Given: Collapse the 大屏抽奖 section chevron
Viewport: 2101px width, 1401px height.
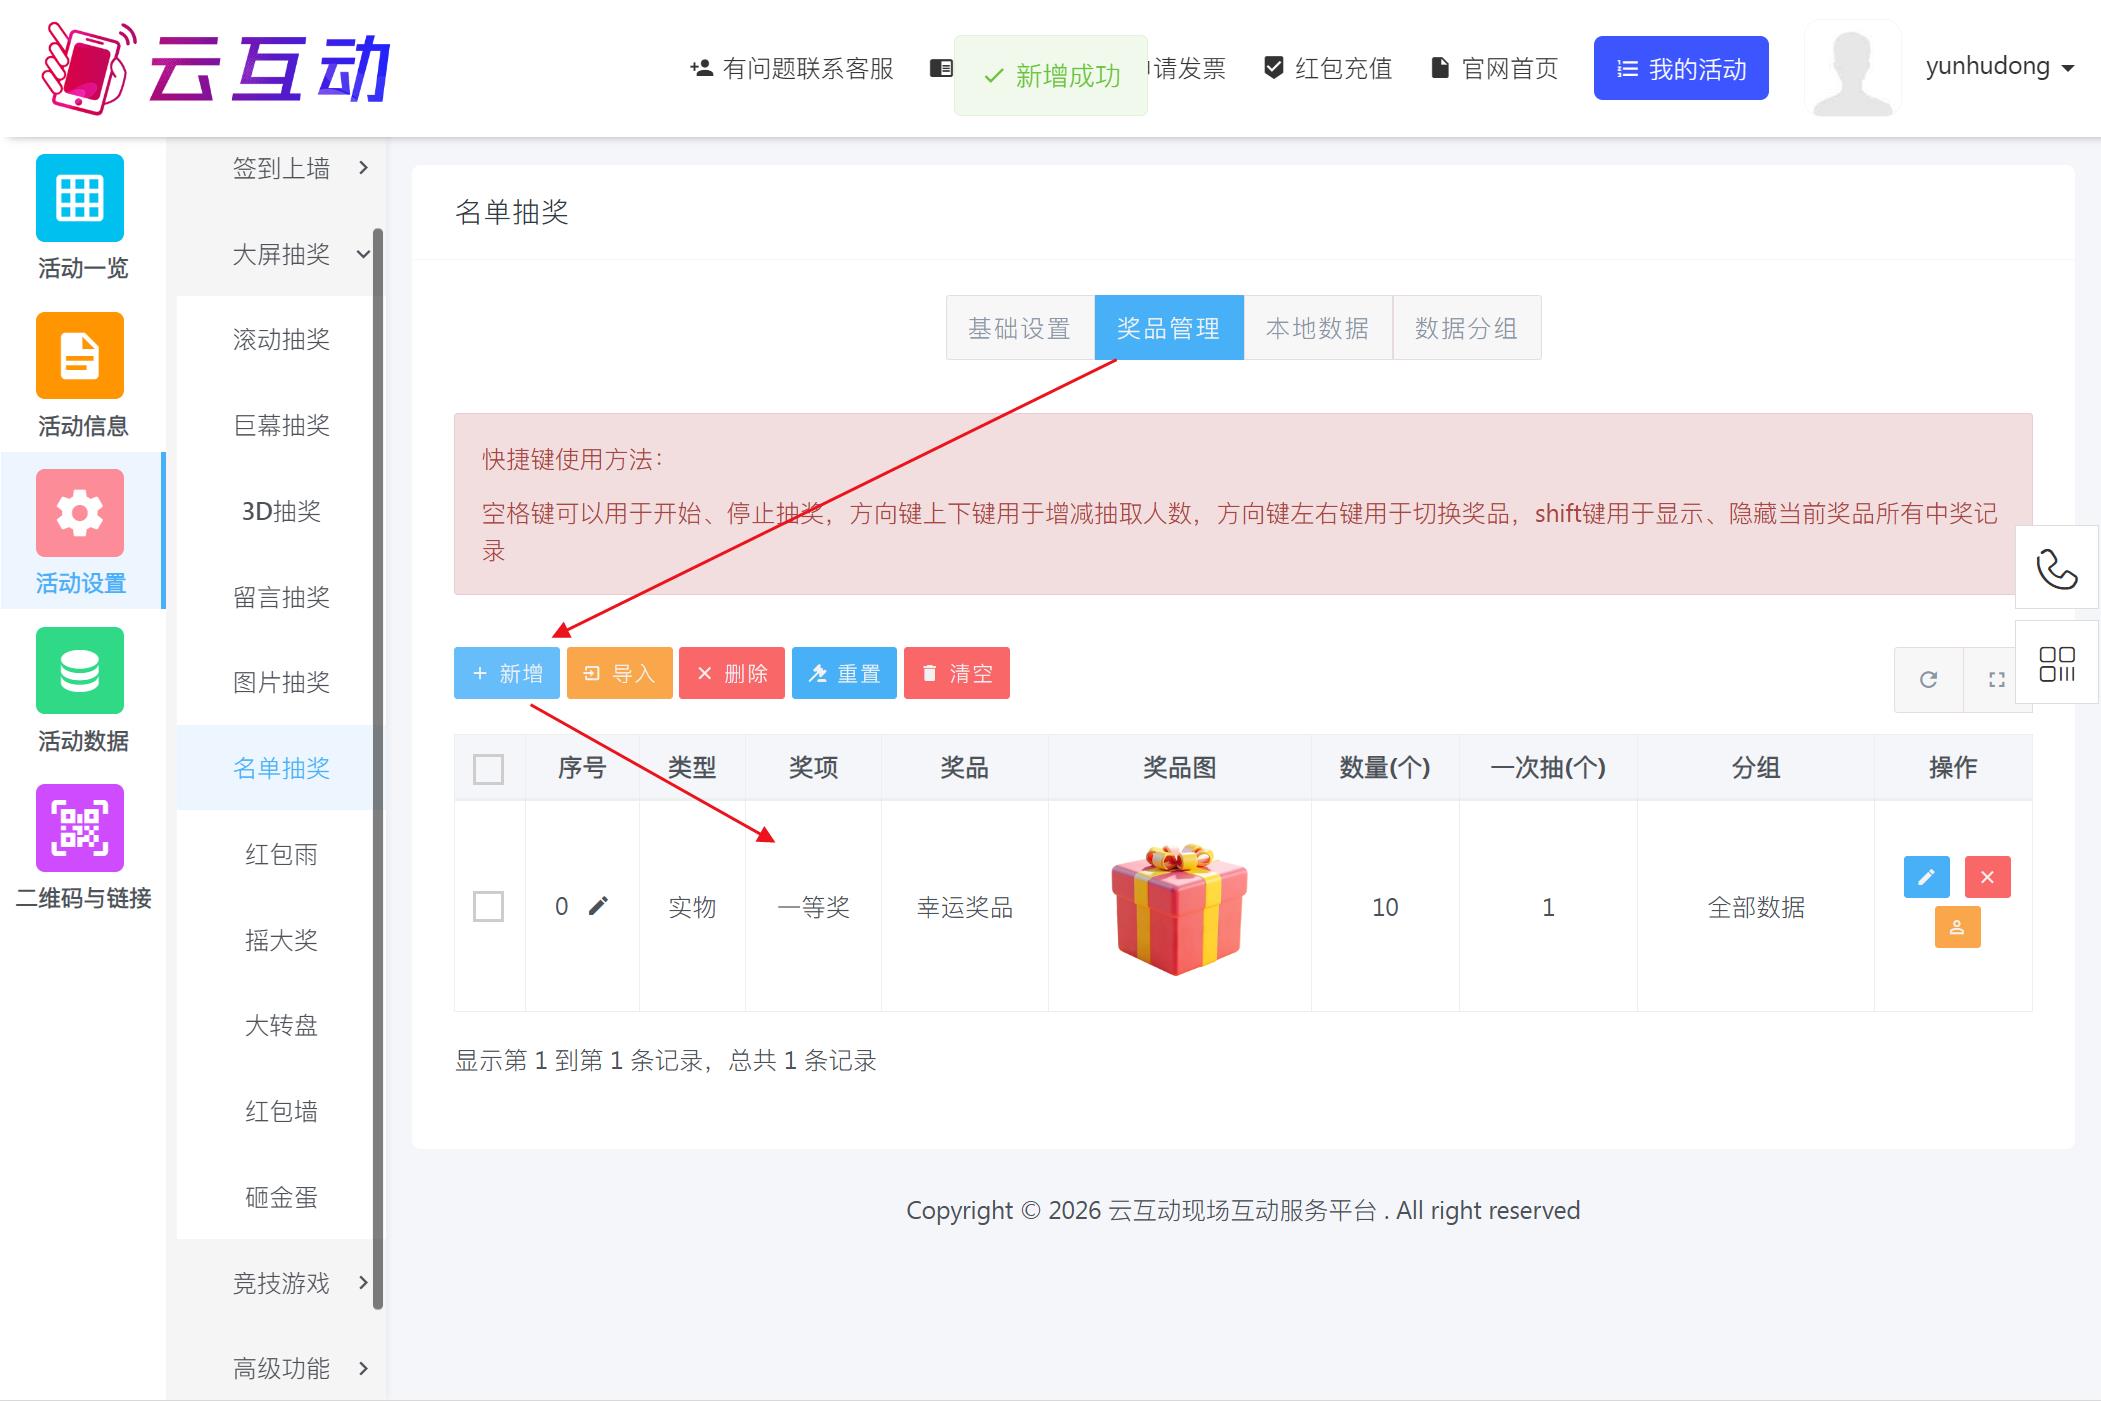Looking at the screenshot, I should tap(362, 254).
